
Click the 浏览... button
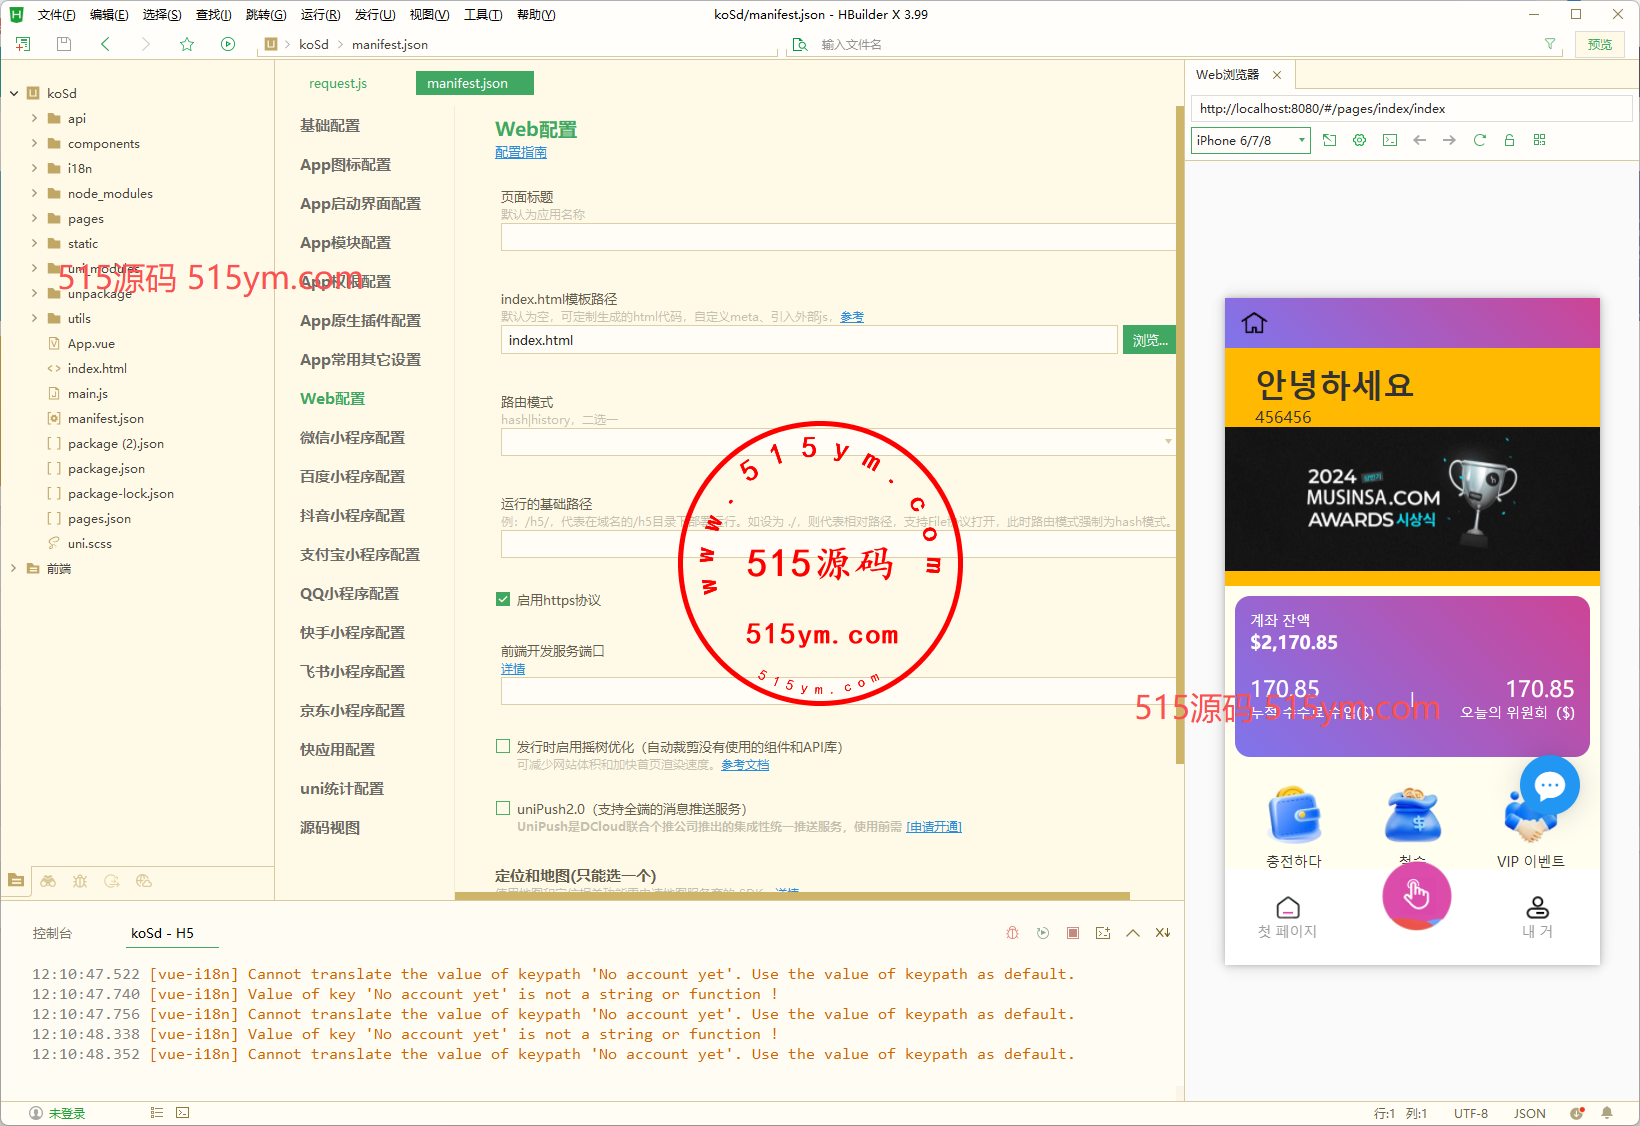1149,340
